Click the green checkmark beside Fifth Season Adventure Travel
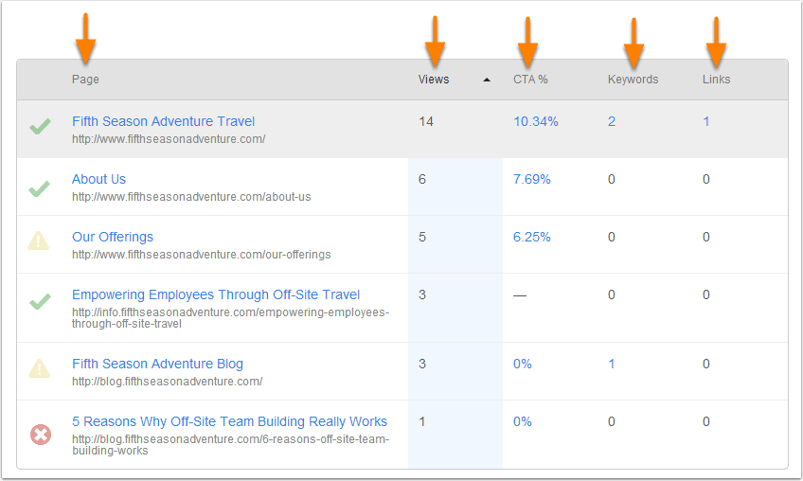 [x=40, y=126]
